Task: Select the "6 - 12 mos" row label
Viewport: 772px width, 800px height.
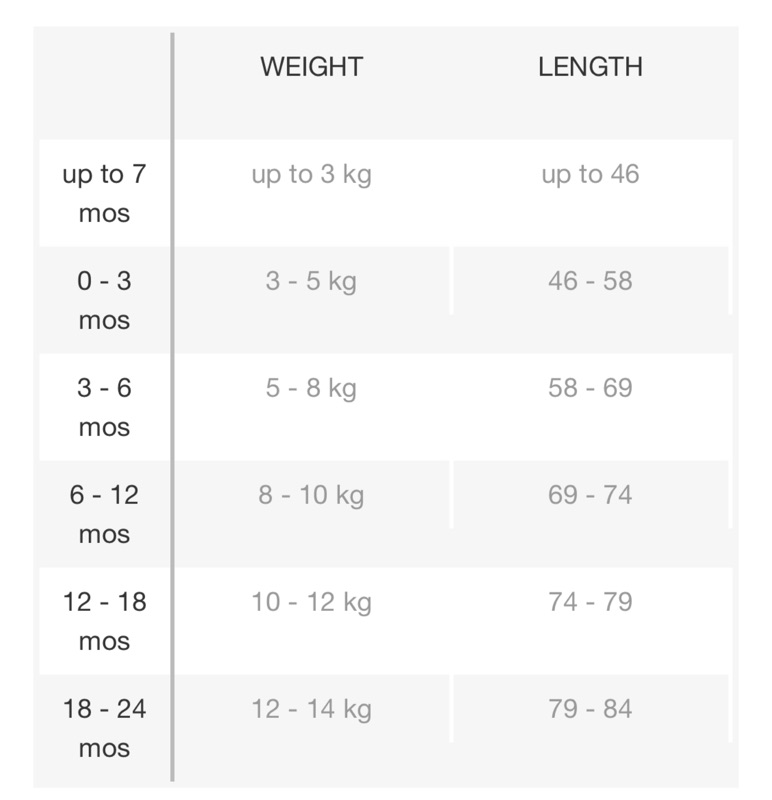Action: (104, 514)
